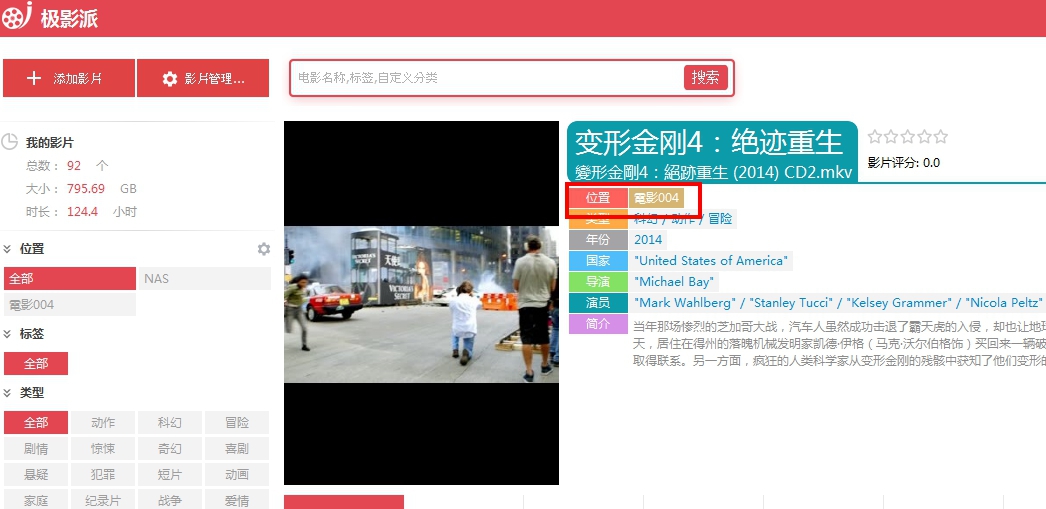
Task: Click the 简介 label
Action: 598,324
